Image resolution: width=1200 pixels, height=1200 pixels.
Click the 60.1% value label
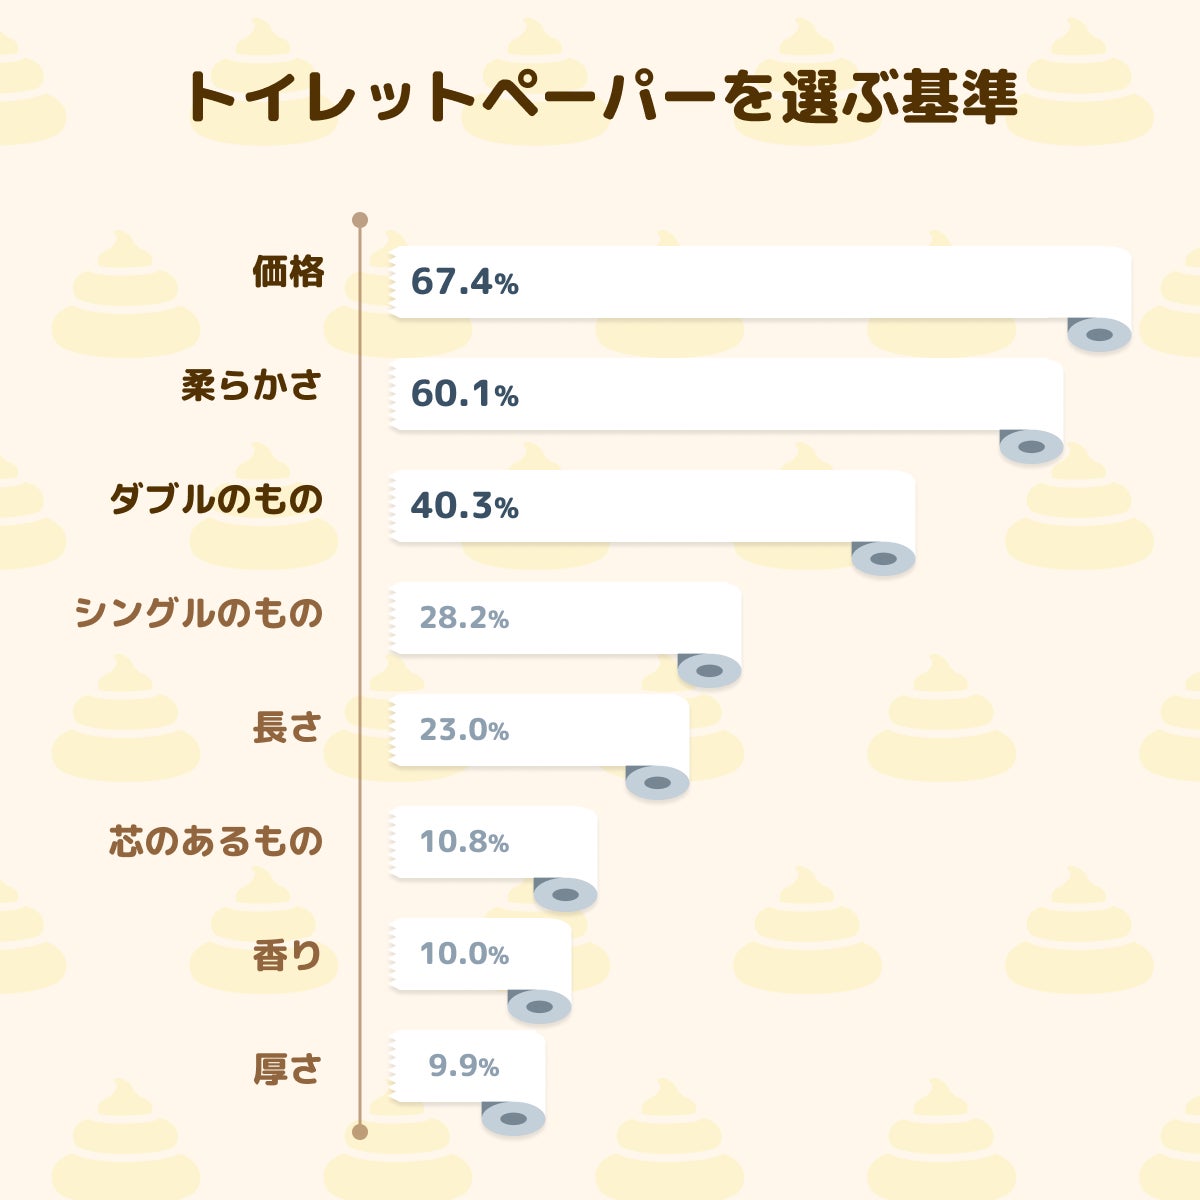click(x=464, y=395)
